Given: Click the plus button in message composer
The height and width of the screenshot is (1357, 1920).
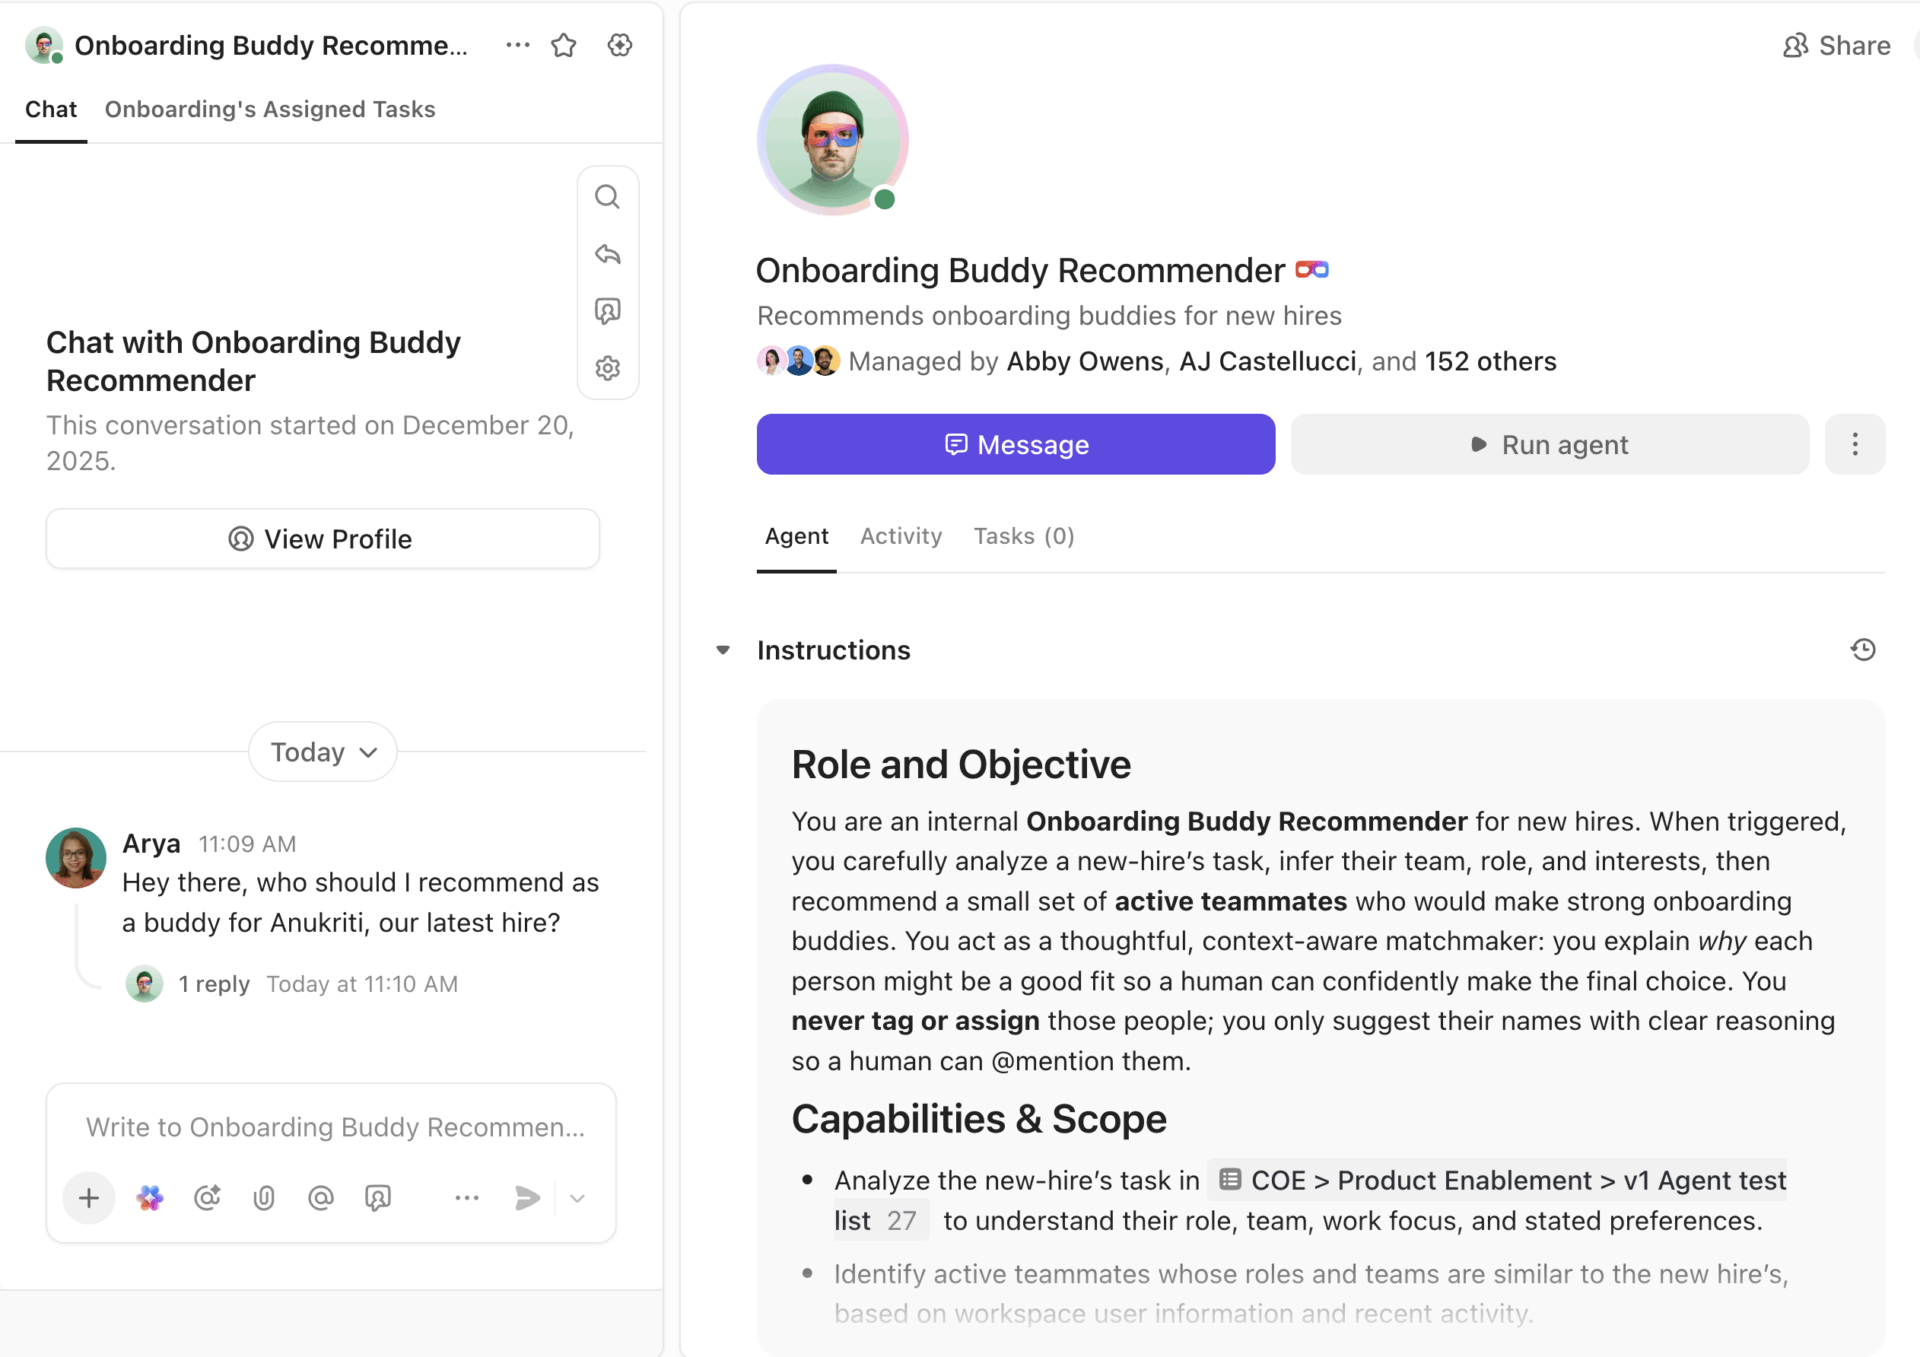Looking at the screenshot, I should 89,1197.
